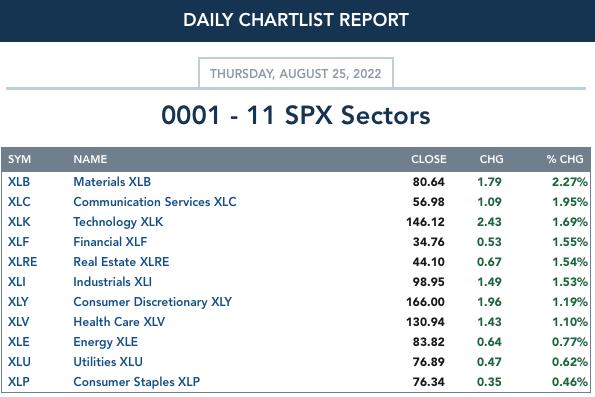This screenshot has width=595, height=397.
Task: Click the Consumer Staples XLP link
Action: click(137, 382)
